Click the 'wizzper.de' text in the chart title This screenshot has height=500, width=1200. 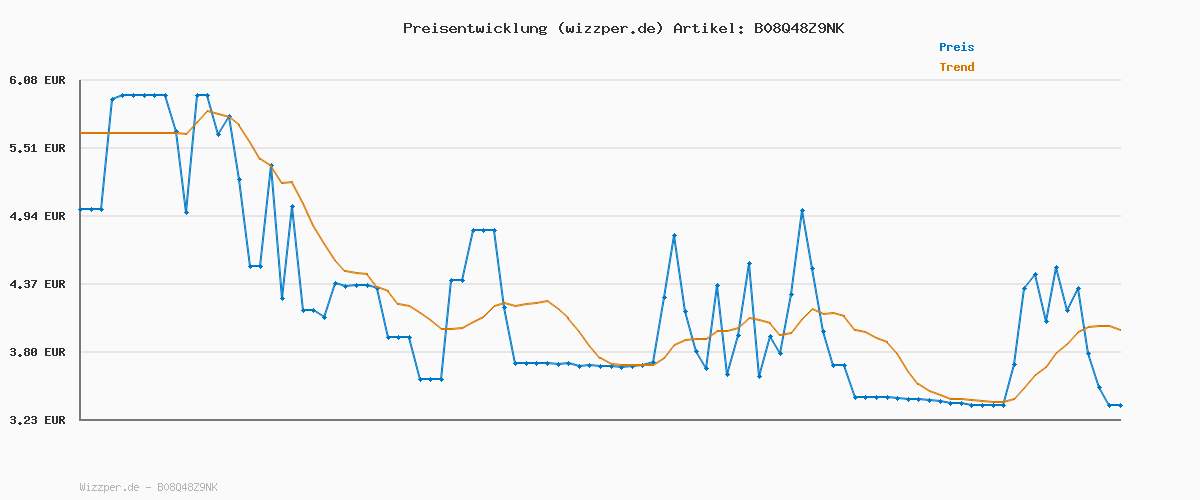610,28
